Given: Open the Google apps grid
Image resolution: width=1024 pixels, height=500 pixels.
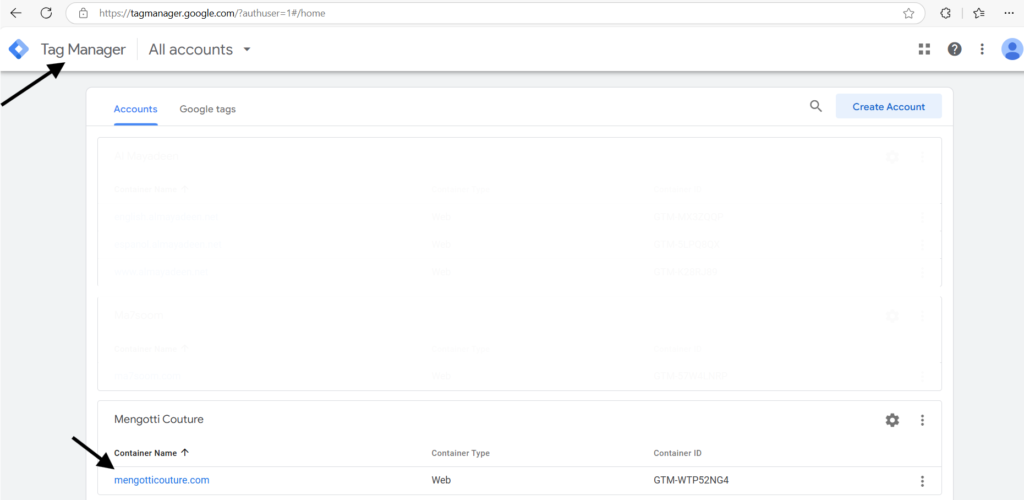Looking at the screenshot, I should tap(924, 49).
